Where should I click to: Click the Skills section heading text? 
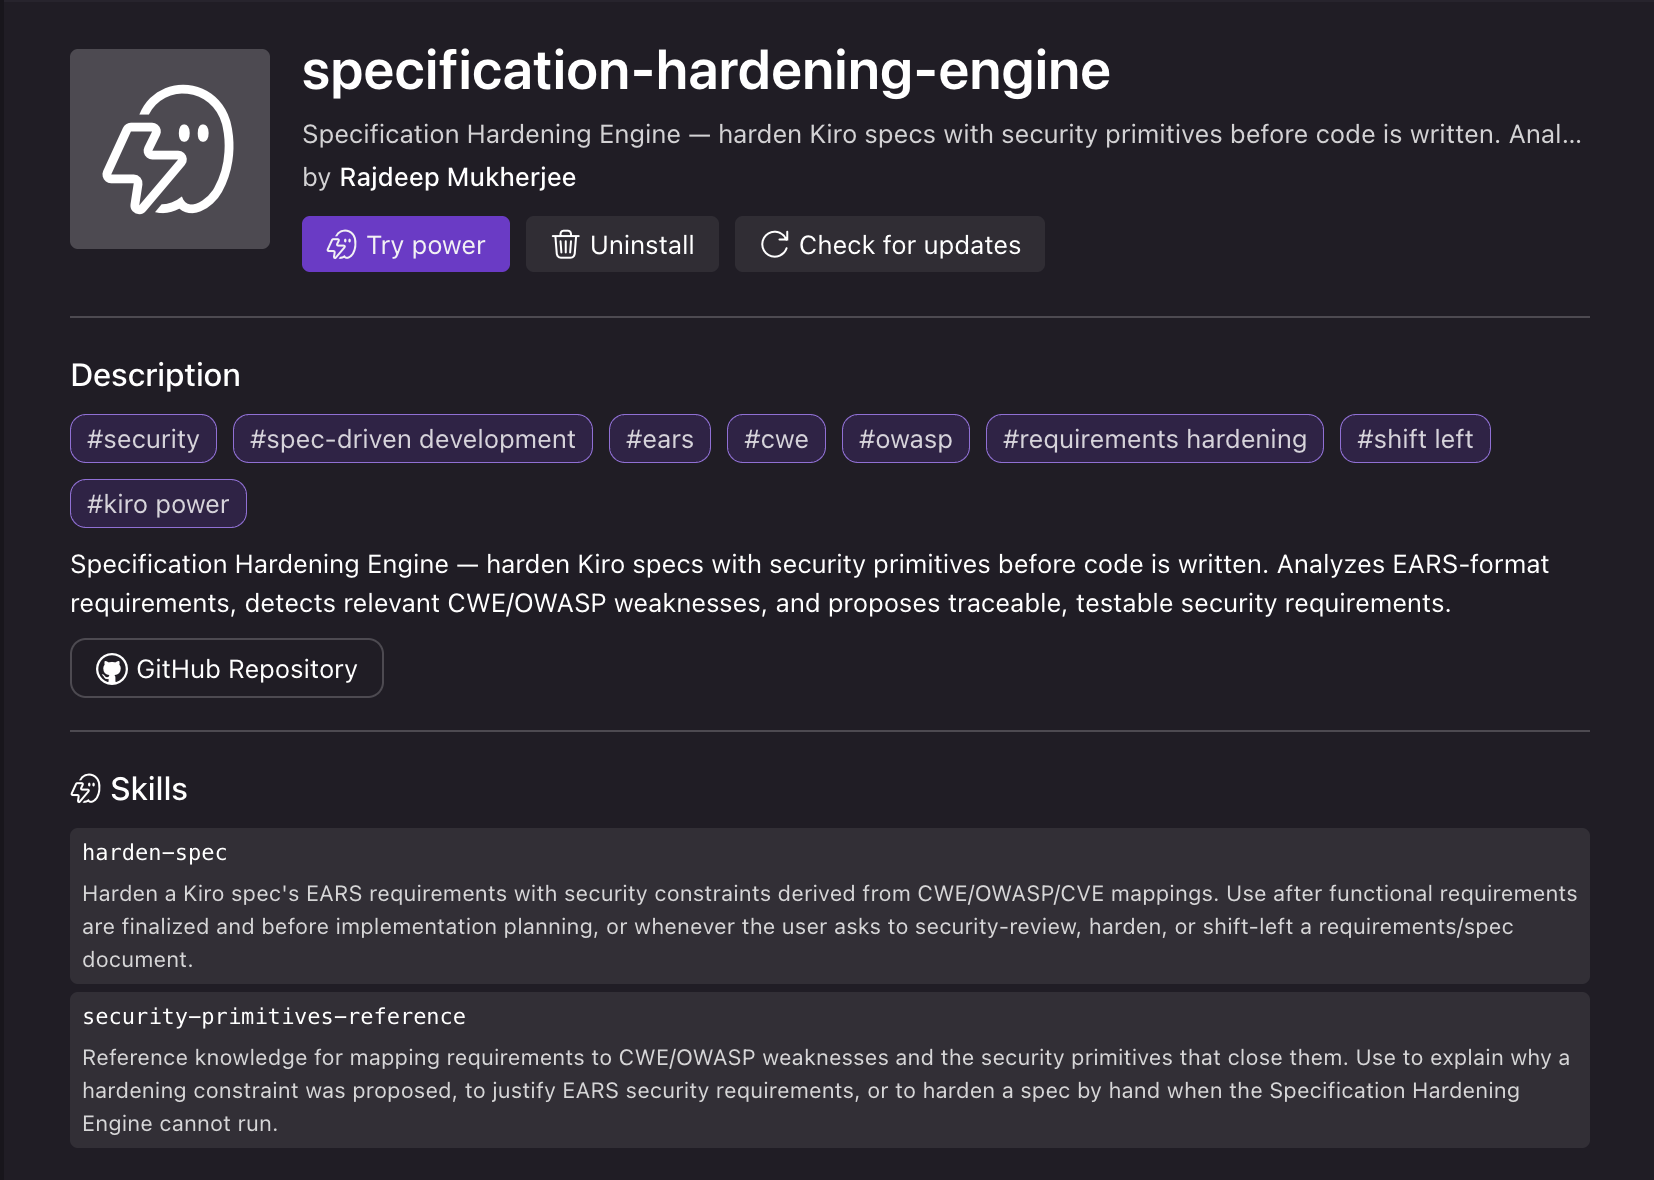(149, 789)
